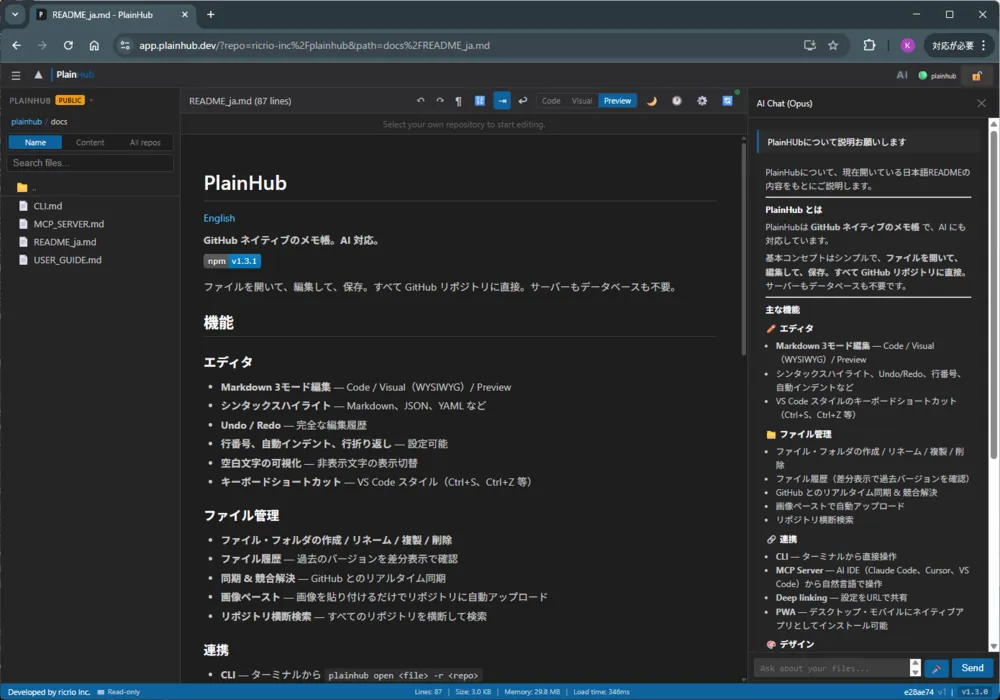
Task: Go to browser home page
Action: click(94, 45)
